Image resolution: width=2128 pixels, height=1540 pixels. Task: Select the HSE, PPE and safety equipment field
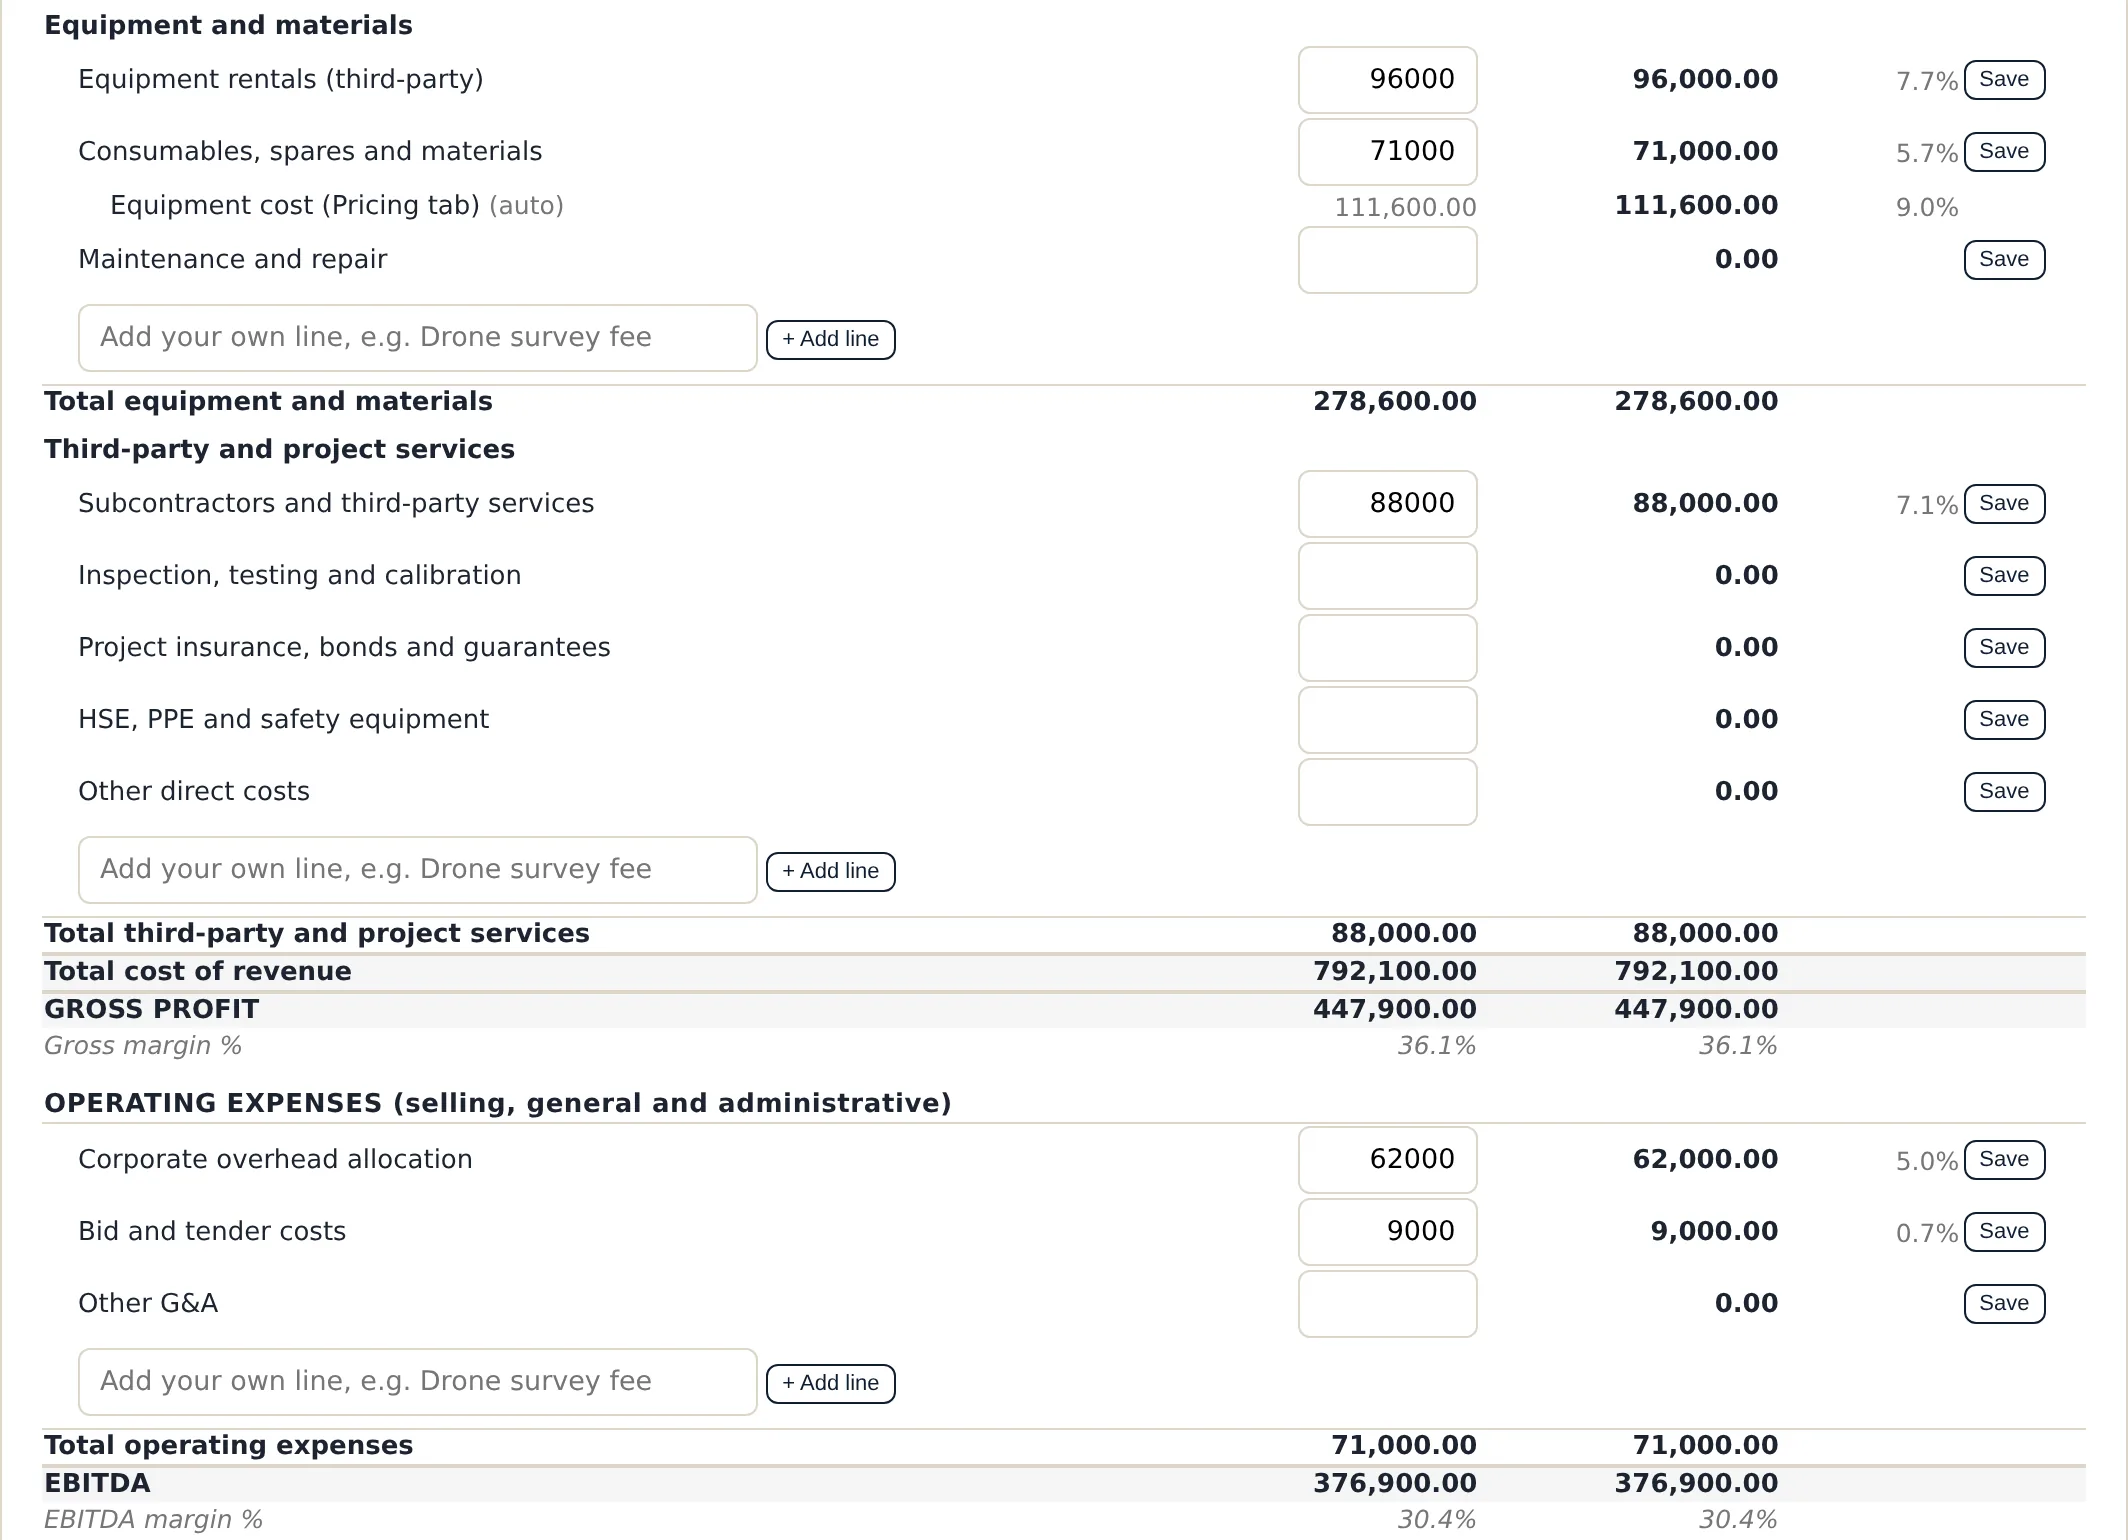[x=1387, y=720]
